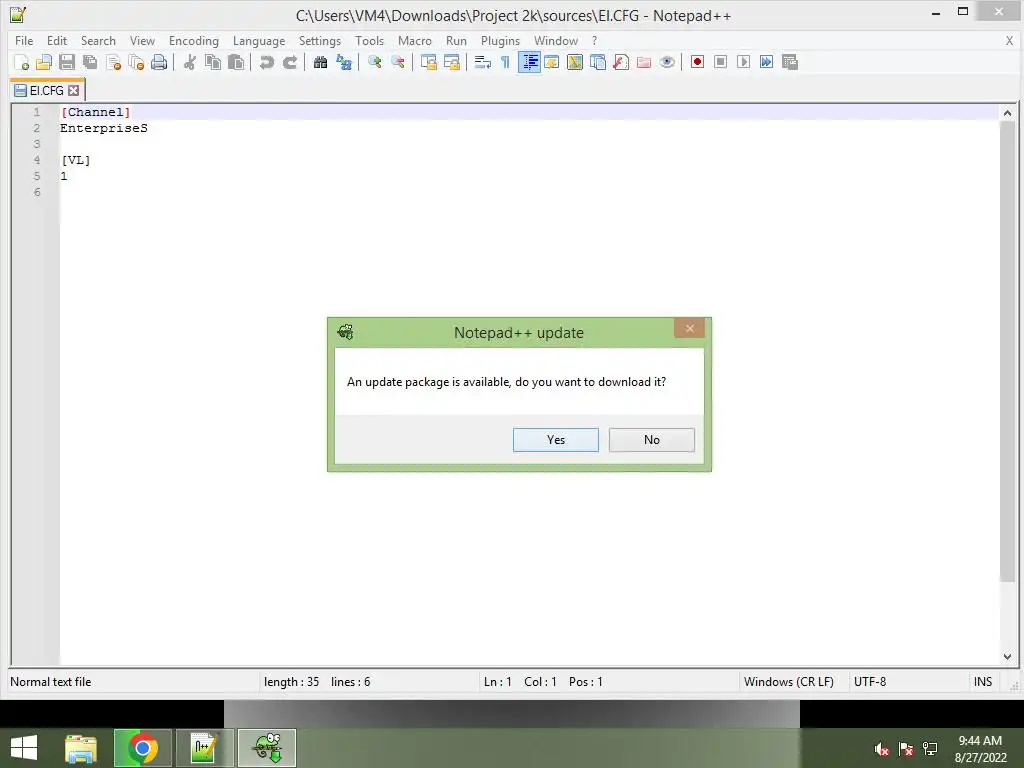Click the Undo arrow icon
Screen dimensions: 1024x768
pos(266,62)
